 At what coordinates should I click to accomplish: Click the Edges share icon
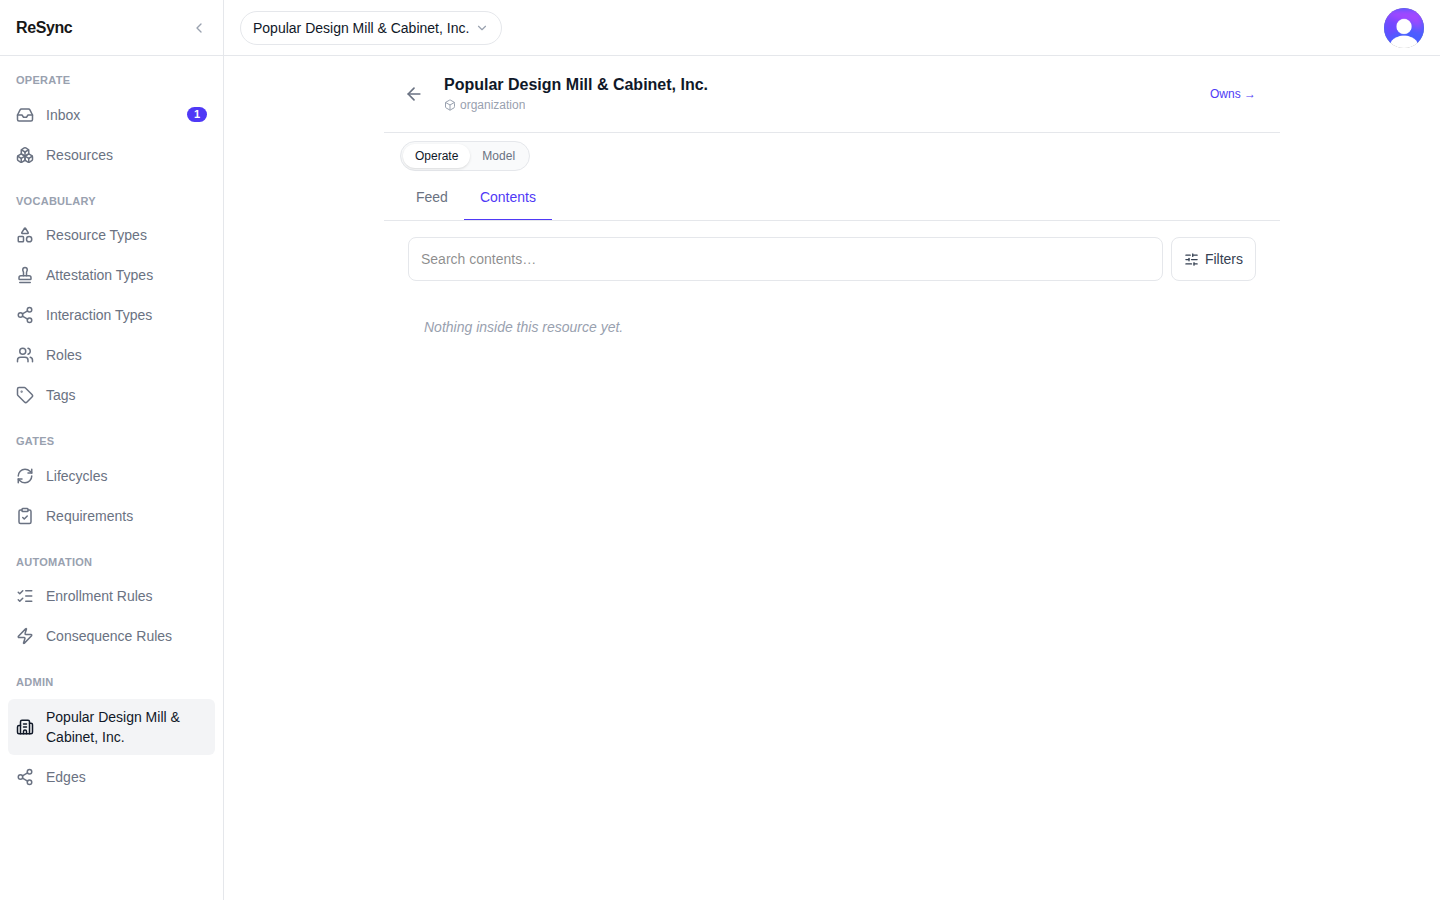(25, 777)
